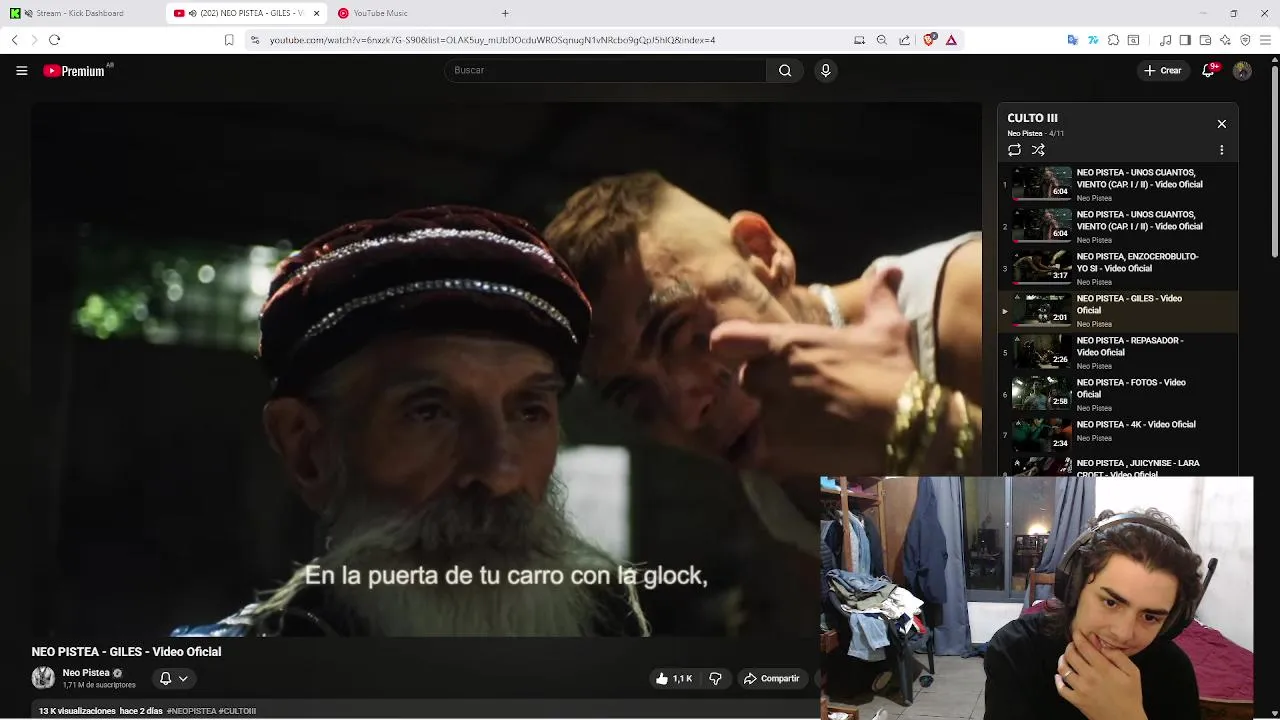Viewport: 1280px width, 720px height.
Task: Click the Compartir share button
Action: 771,678
